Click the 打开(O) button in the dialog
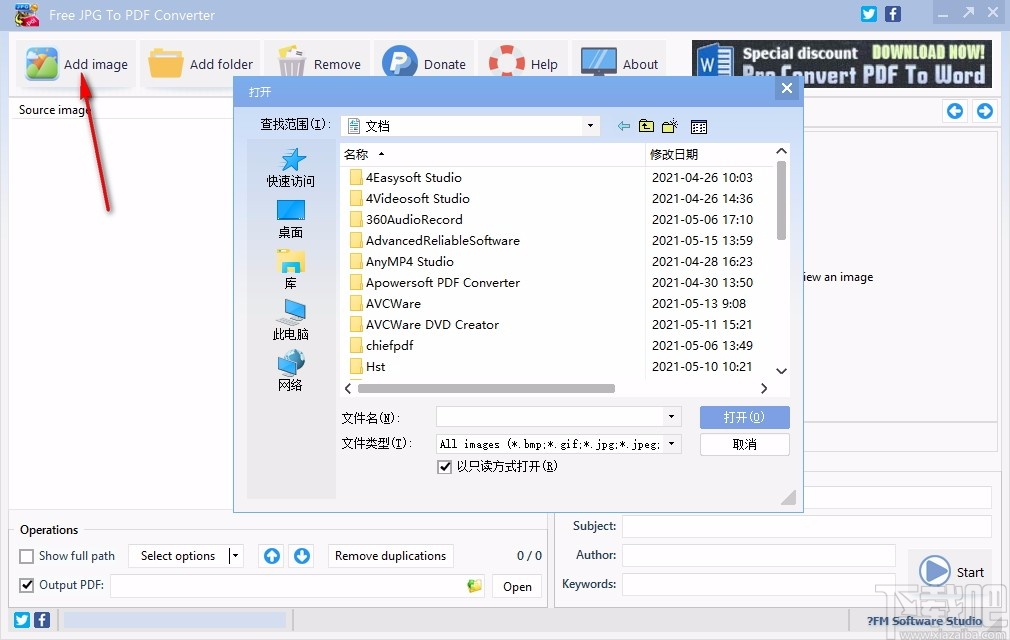1010x640 pixels. (x=744, y=417)
